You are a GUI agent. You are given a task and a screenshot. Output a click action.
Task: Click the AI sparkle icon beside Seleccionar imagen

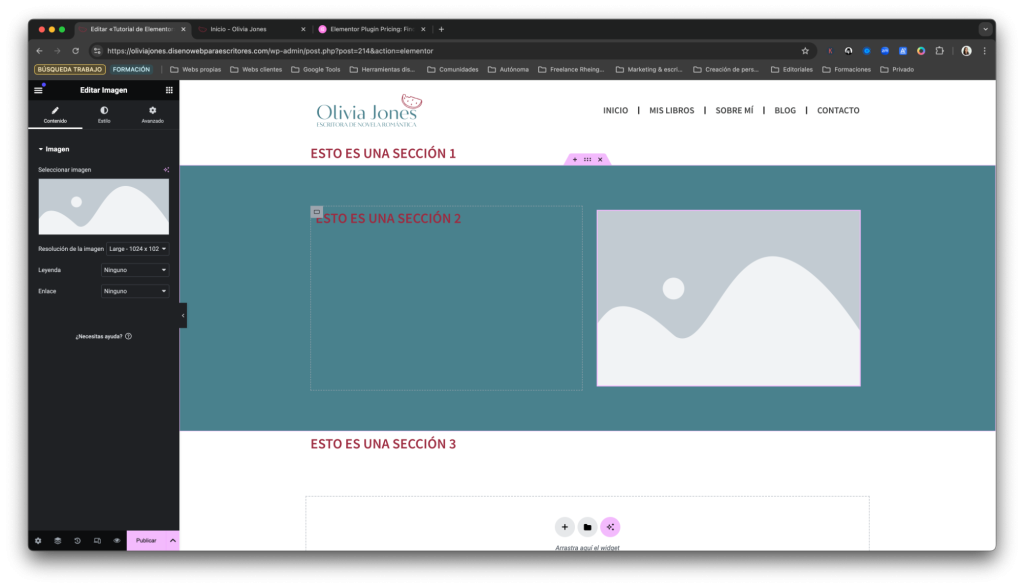[166, 170]
